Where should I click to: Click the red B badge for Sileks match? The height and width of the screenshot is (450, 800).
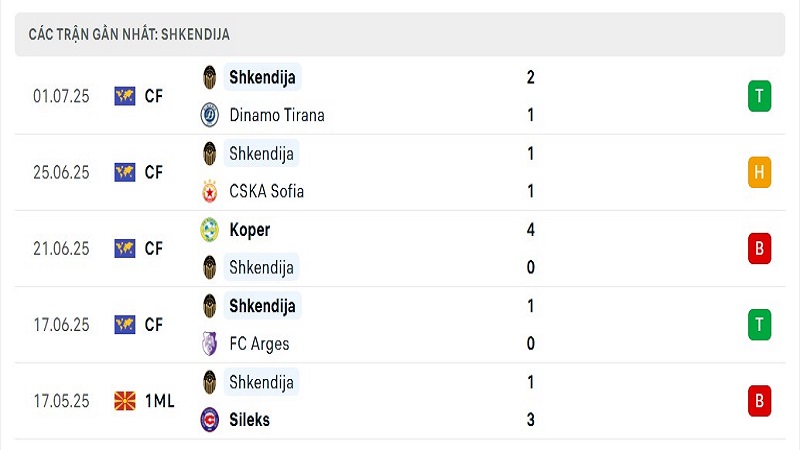759,401
